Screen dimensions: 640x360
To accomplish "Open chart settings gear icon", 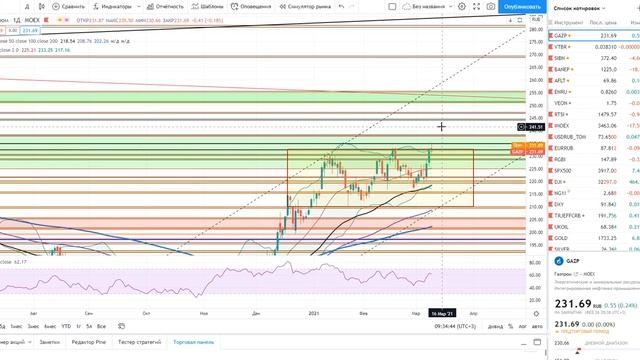I will click(462, 7).
